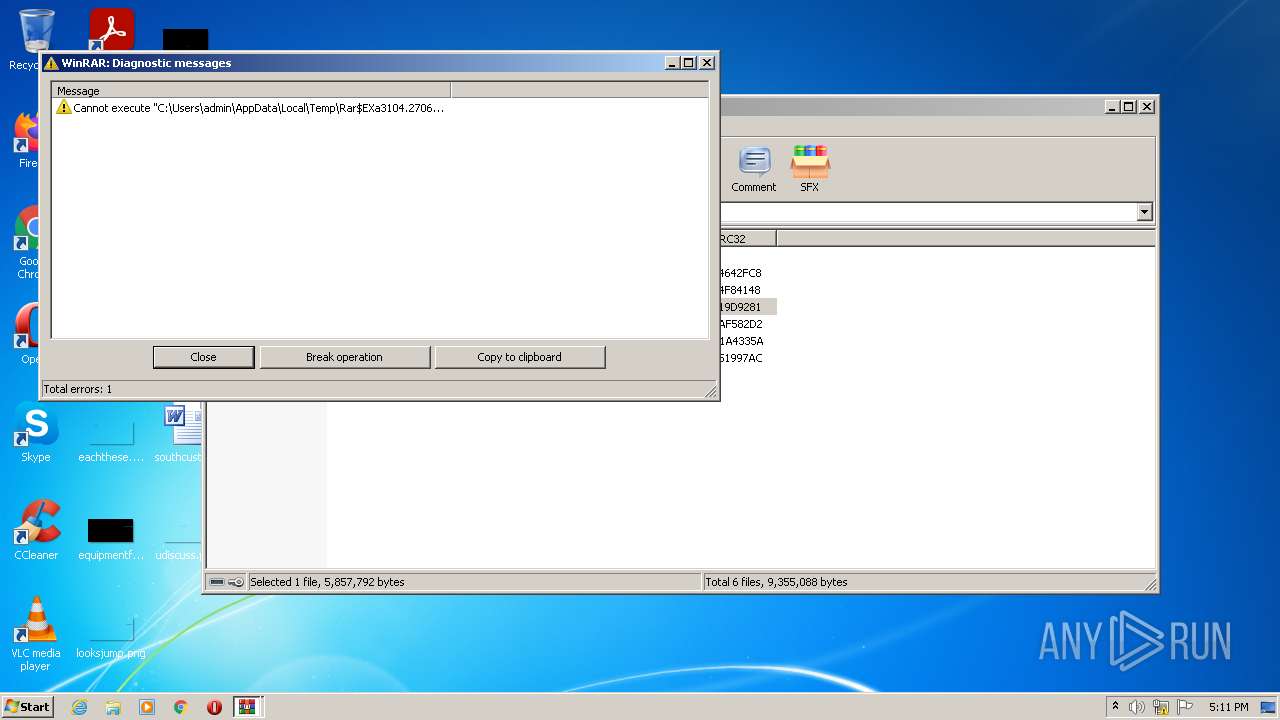Open Chrome from the taskbar
This screenshot has height=720, width=1280.
click(181, 707)
